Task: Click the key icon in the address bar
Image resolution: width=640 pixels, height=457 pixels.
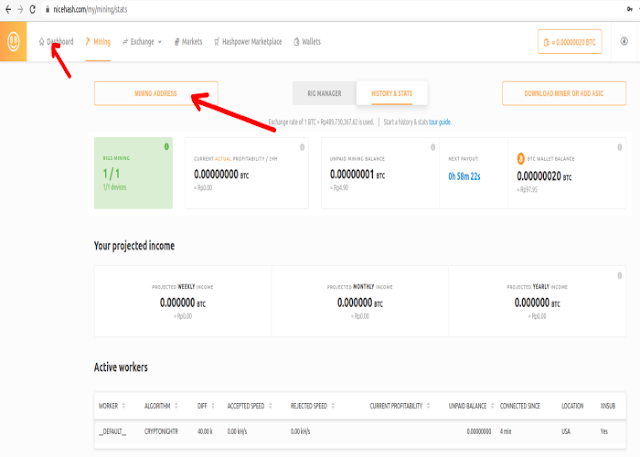Action: [x=629, y=9]
